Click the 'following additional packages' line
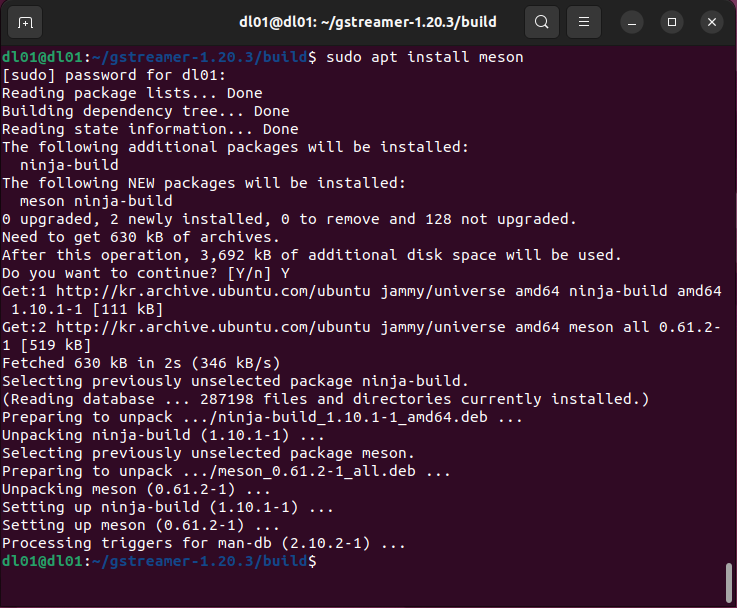This screenshot has width=737, height=608. click(x=235, y=147)
